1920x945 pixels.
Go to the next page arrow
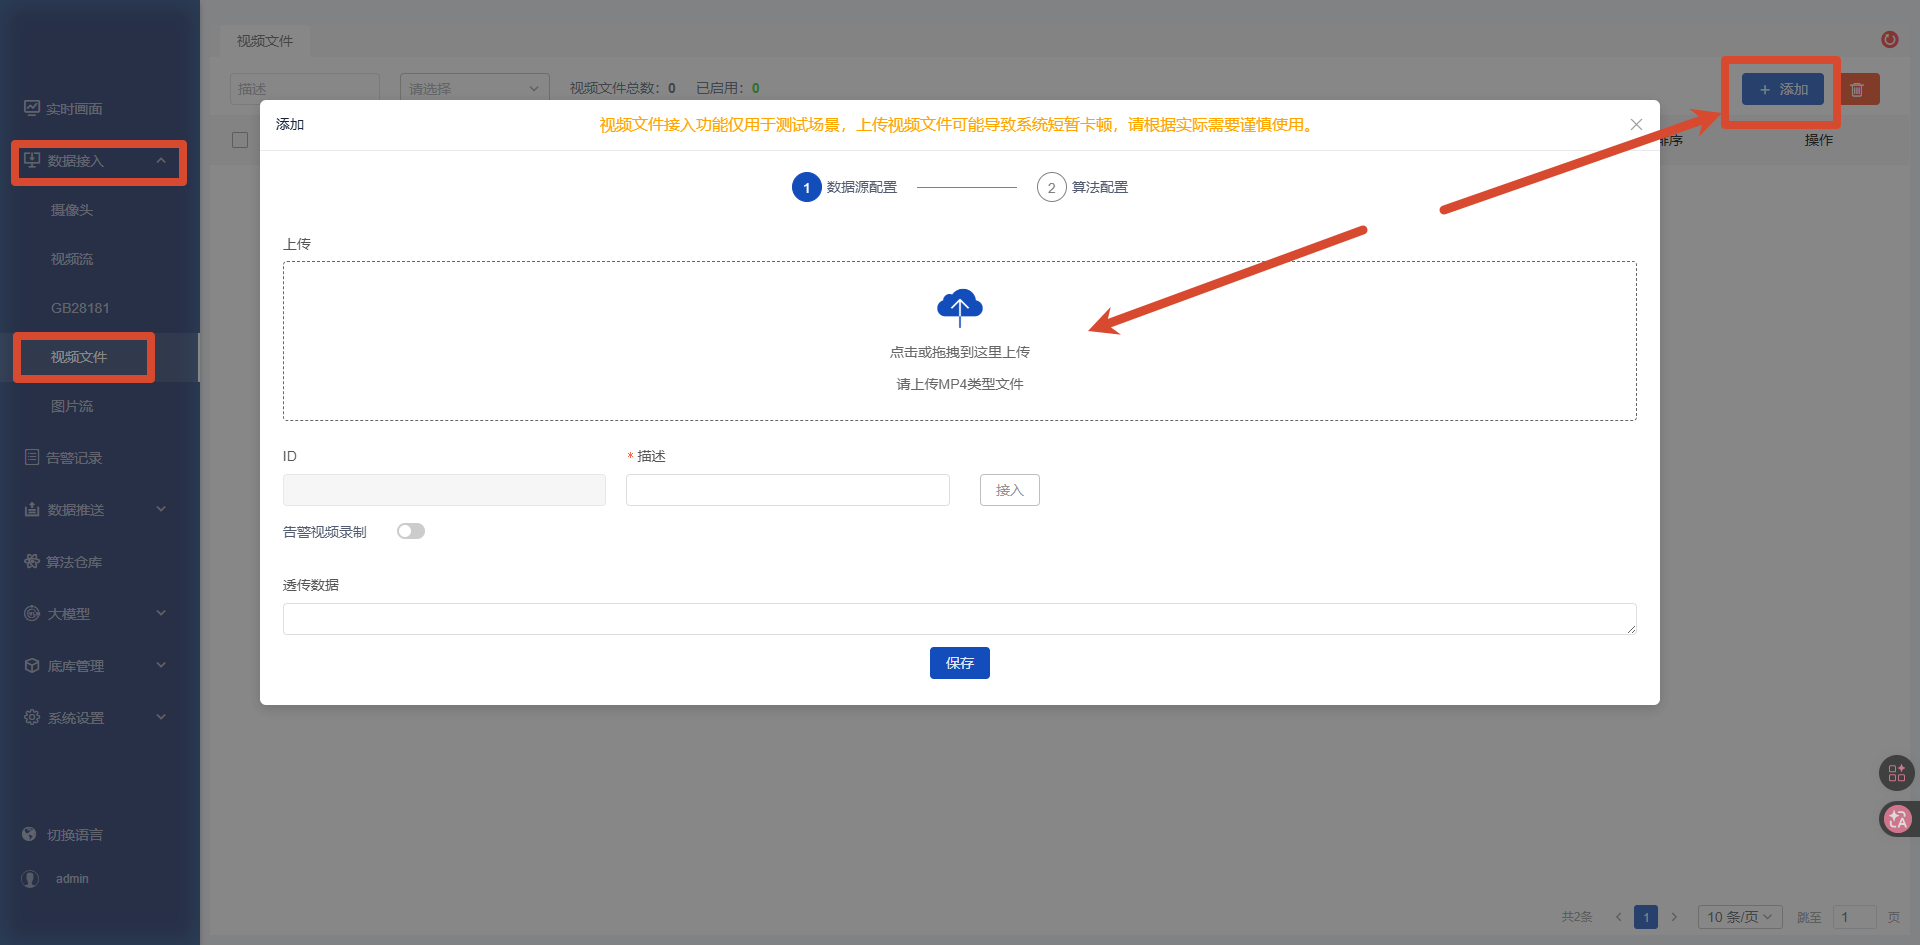(x=1674, y=916)
